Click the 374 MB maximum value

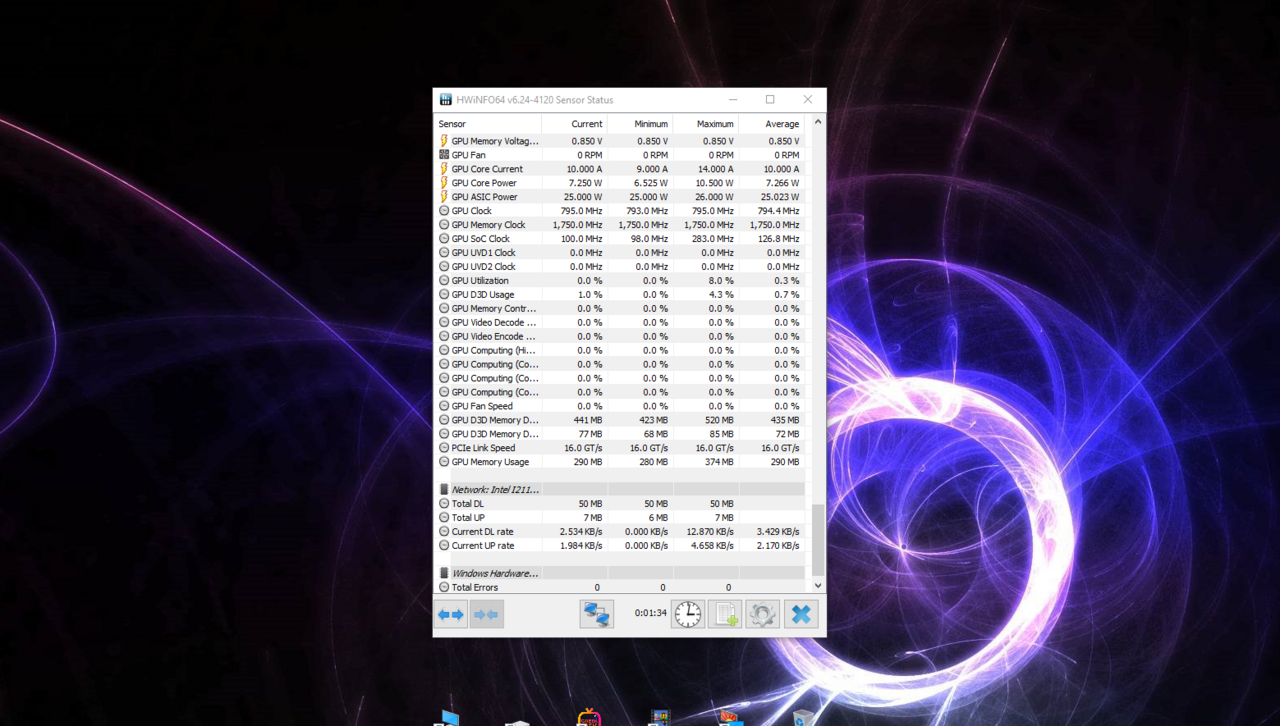click(x=719, y=462)
